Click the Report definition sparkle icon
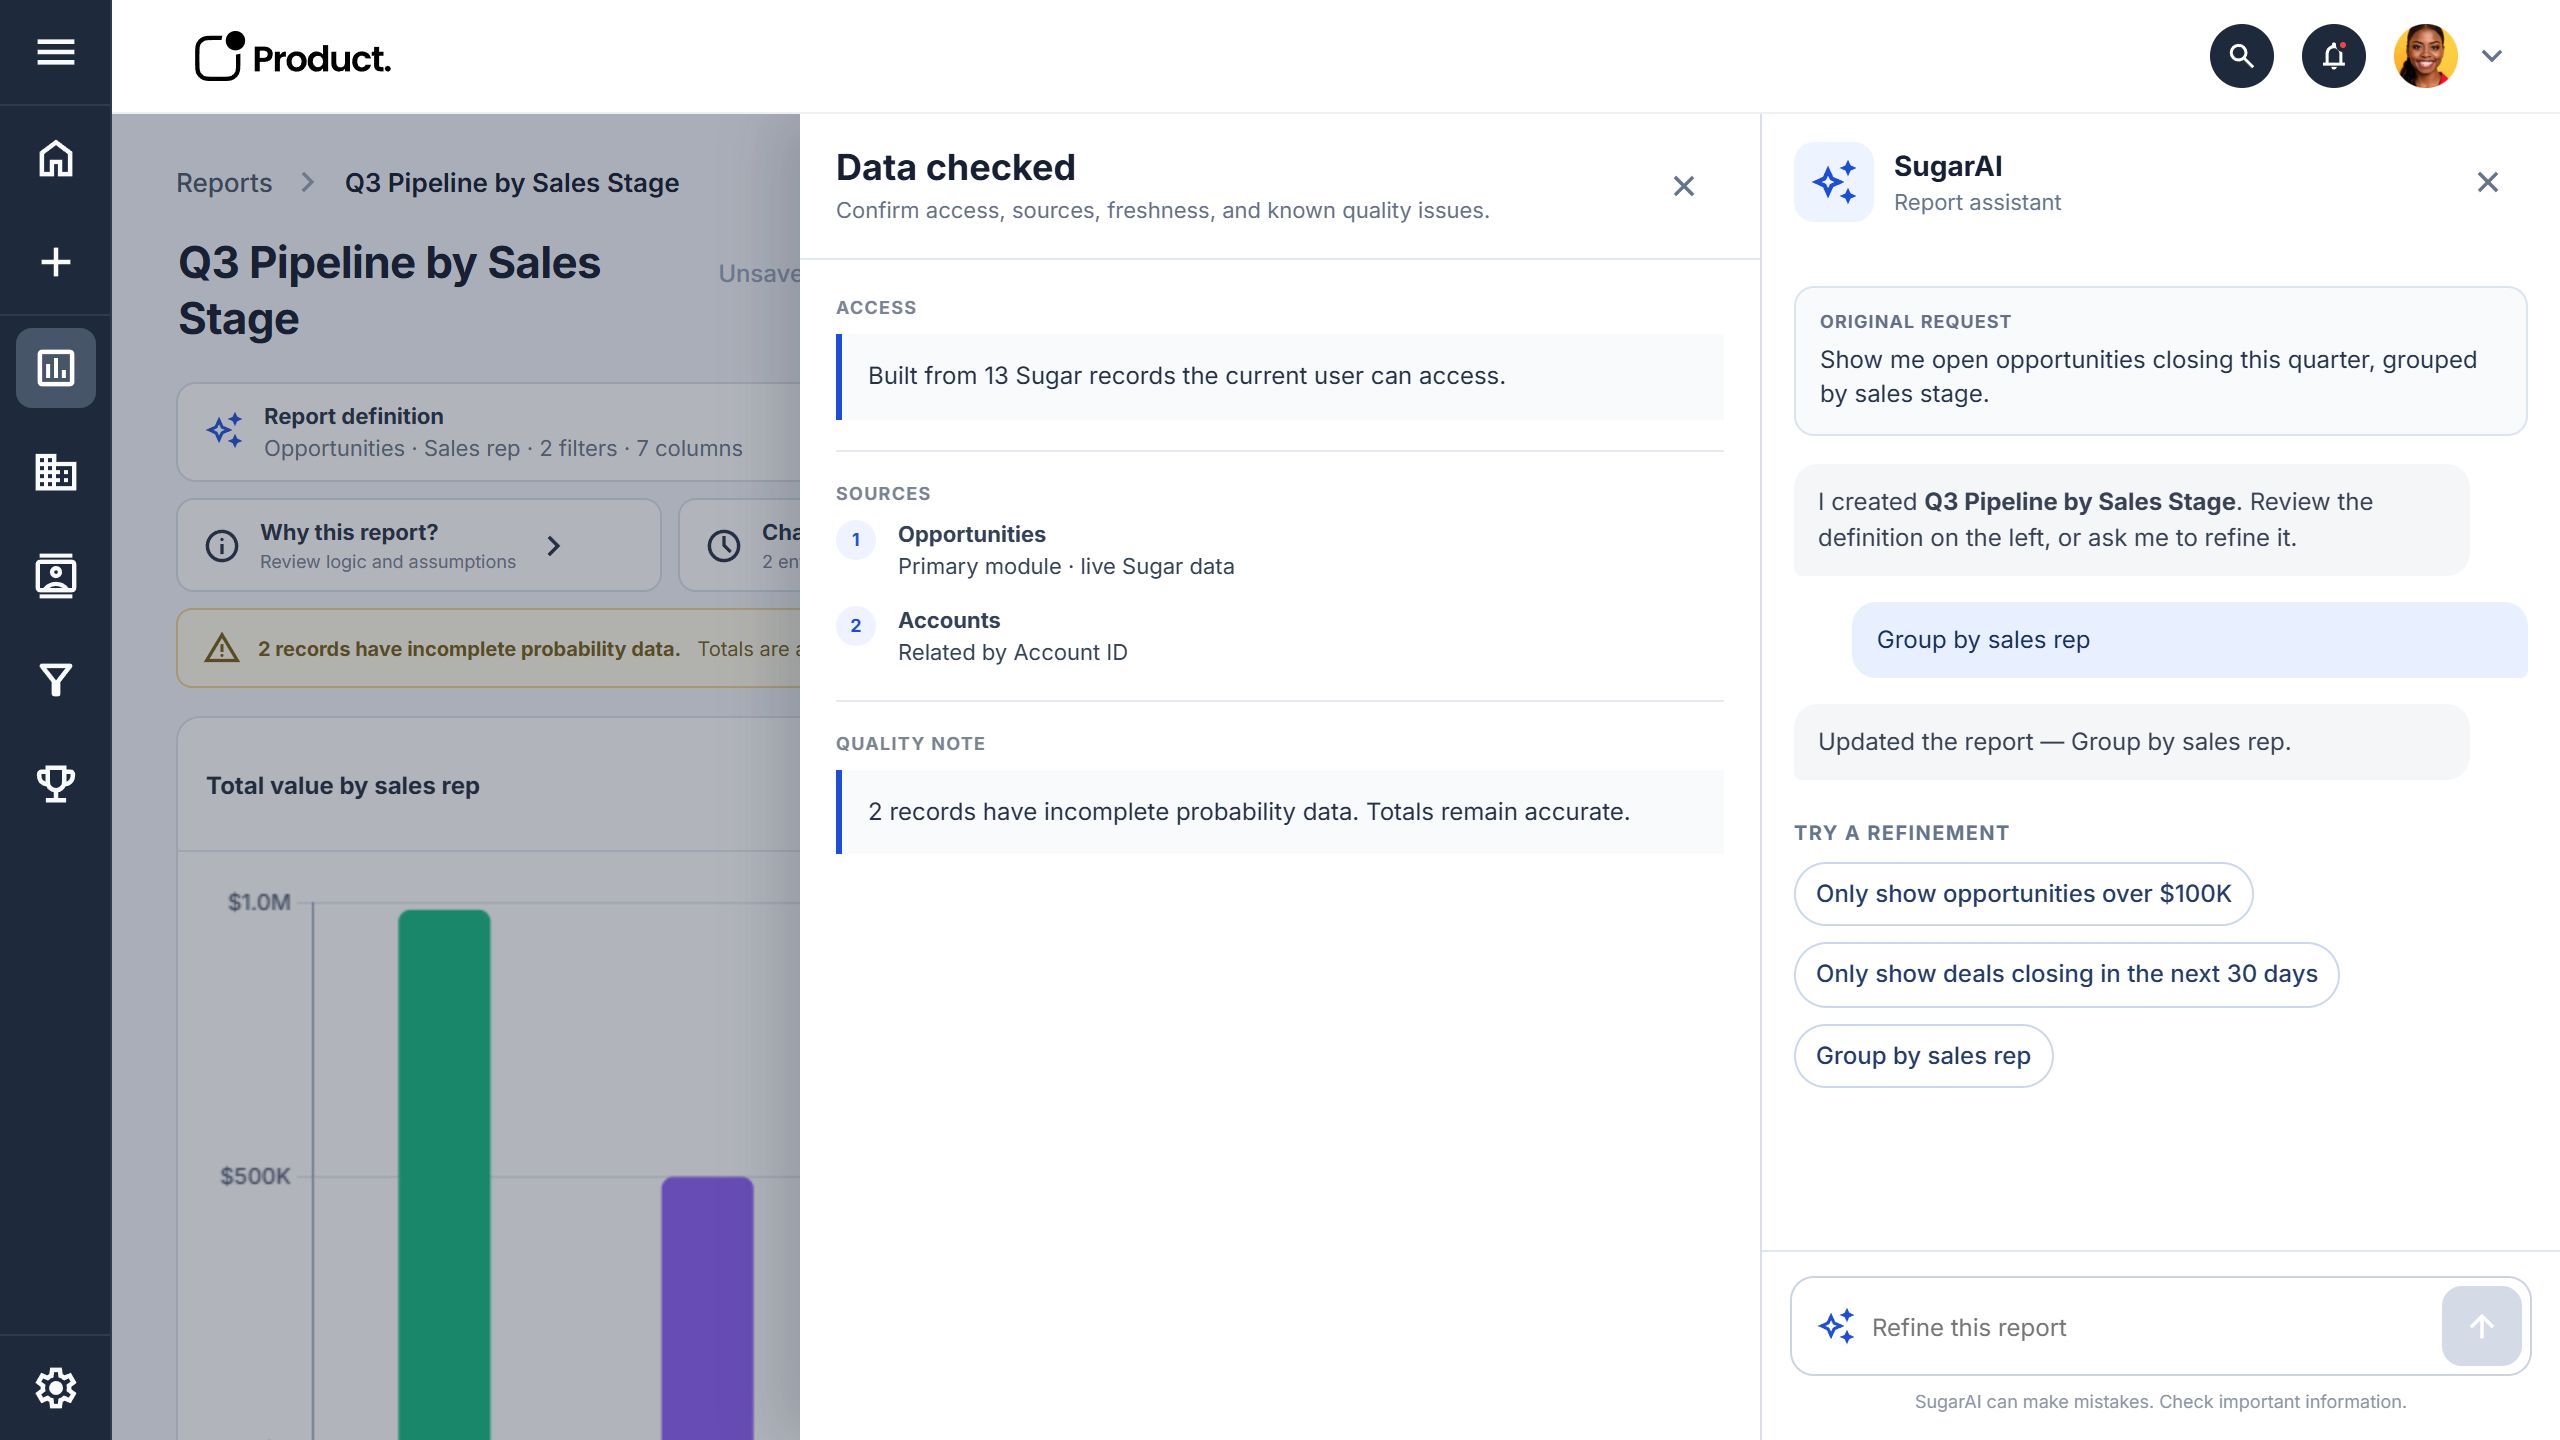The height and width of the screenshot is (1440, 2560). [x=225, y=431]
